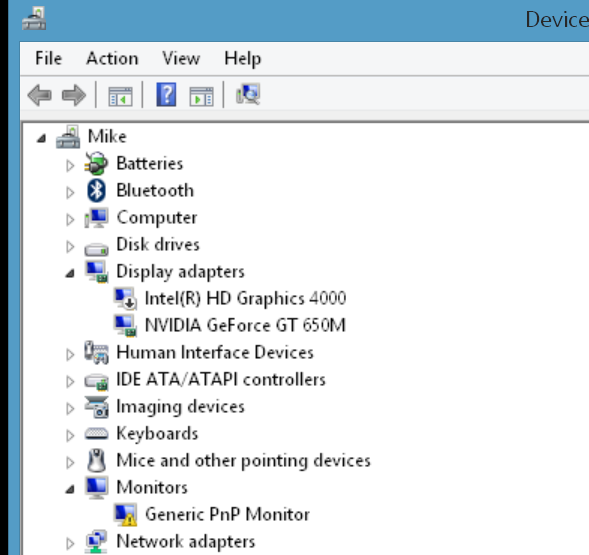Collapse the Display adapters category
This screenshot has width=589, height=555.
[x=70, y=274]
